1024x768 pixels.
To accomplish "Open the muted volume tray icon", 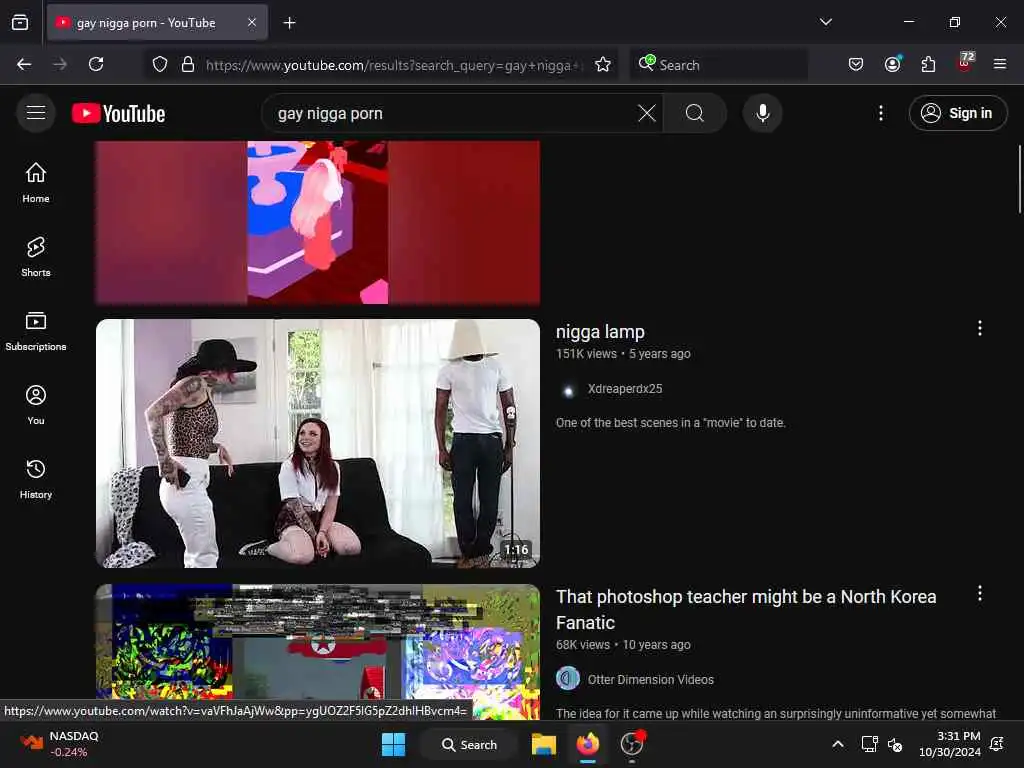I will point(895,744).
